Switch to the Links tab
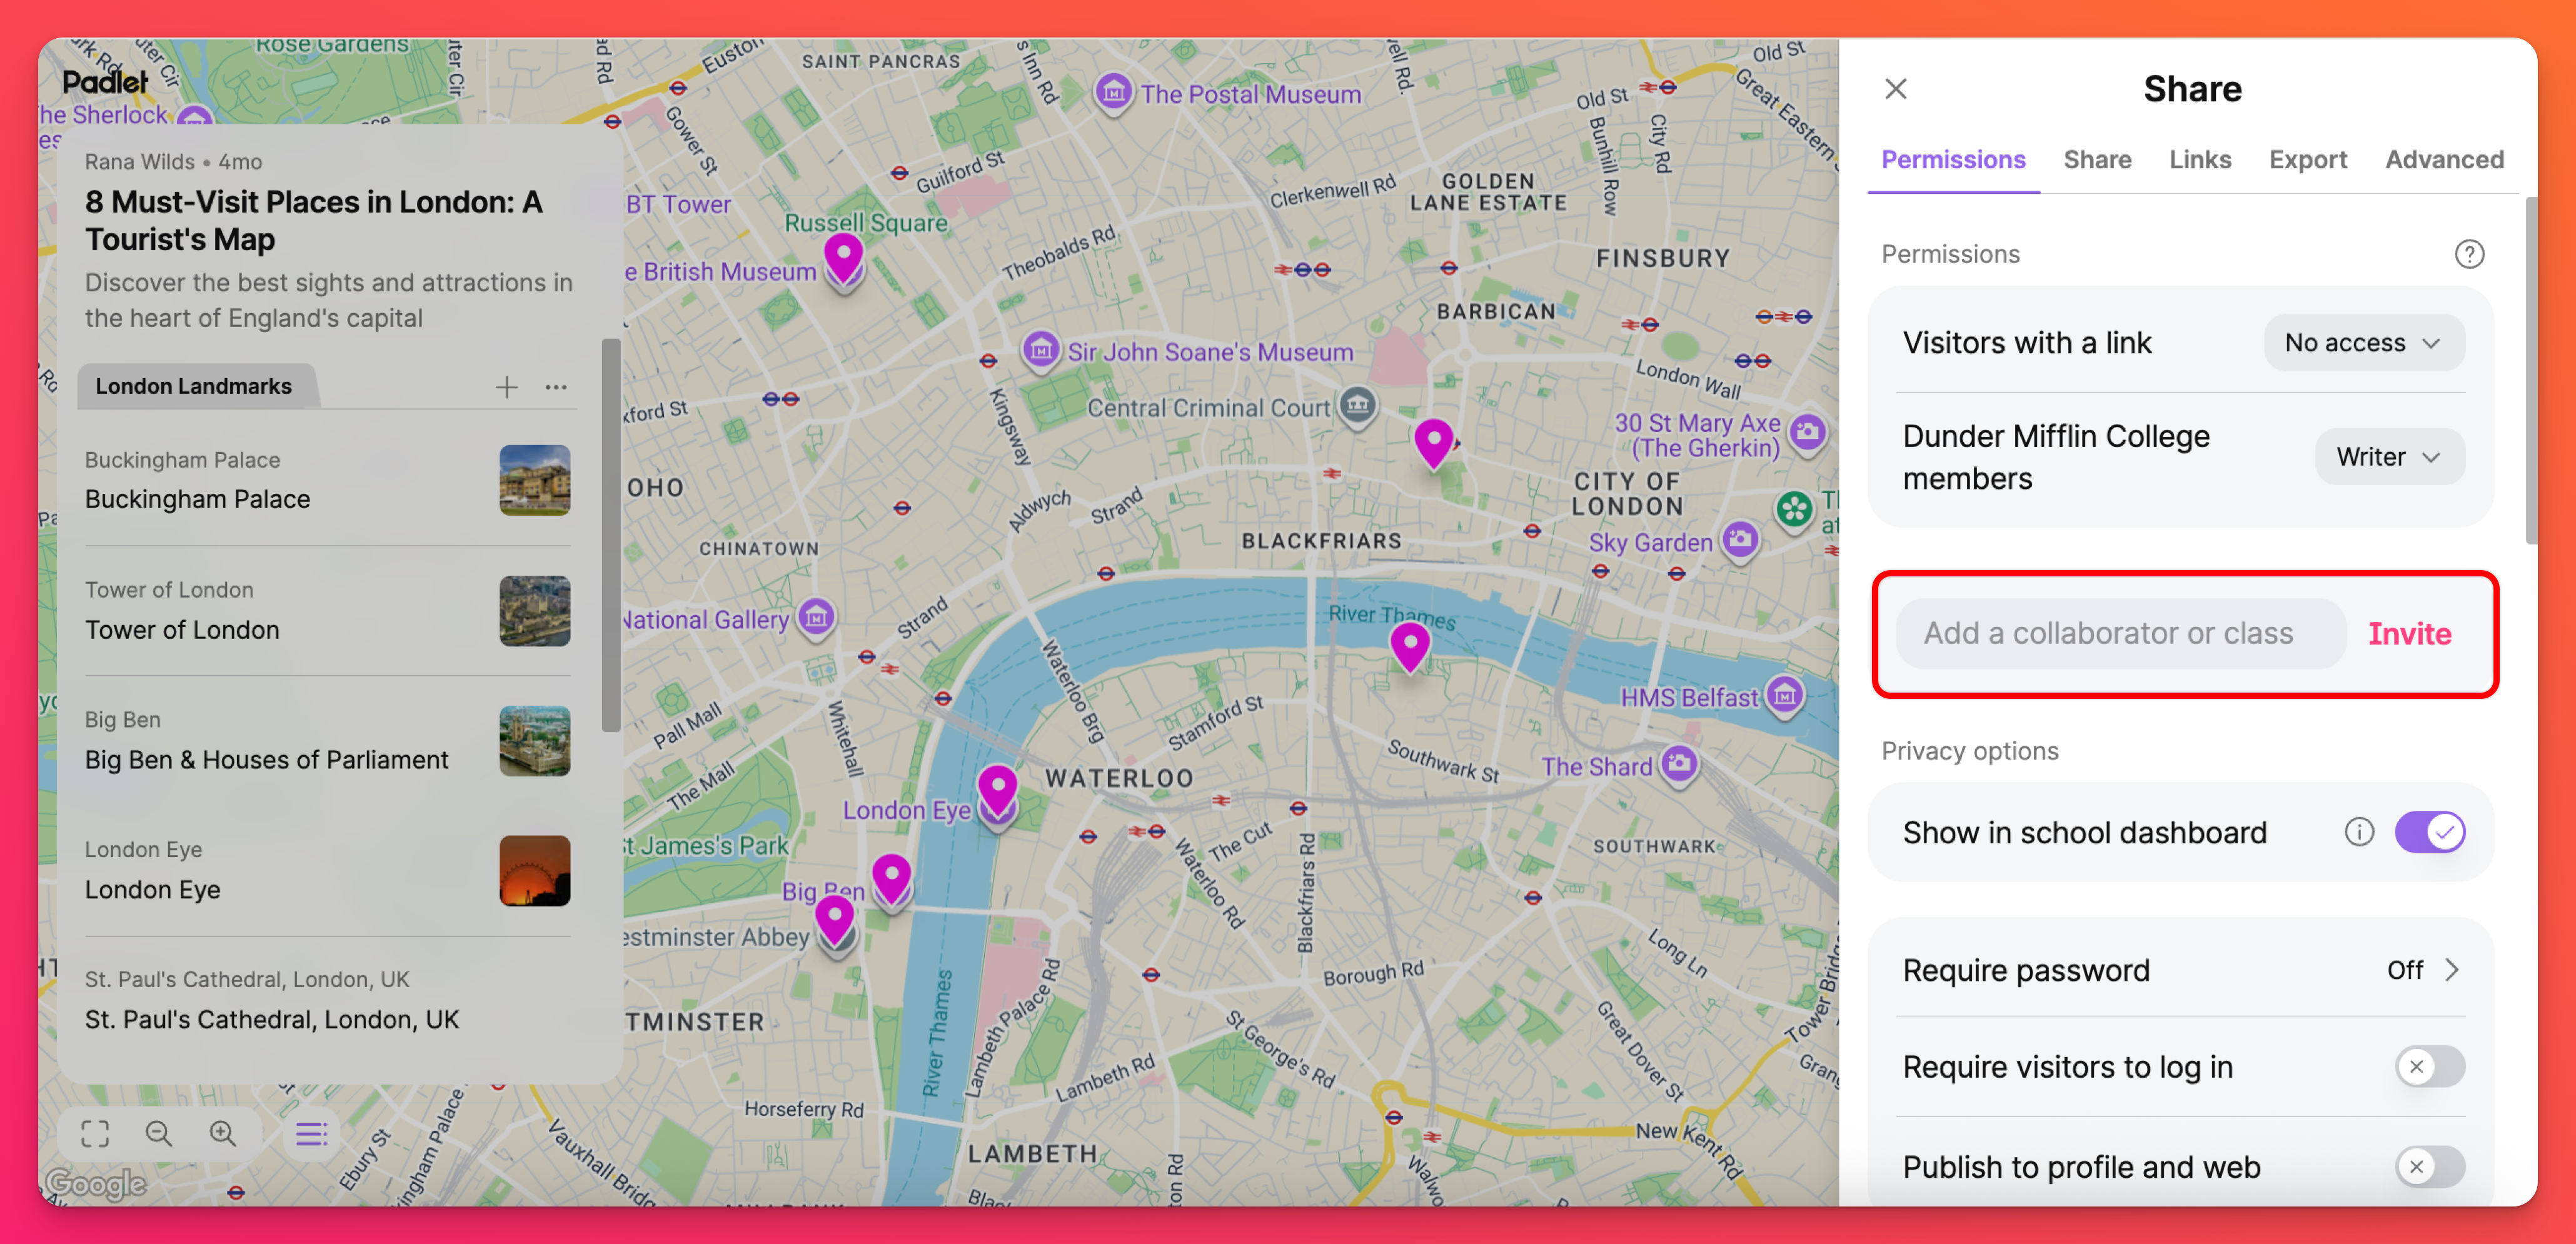2576x1244 pixels. pos(2200,160)
